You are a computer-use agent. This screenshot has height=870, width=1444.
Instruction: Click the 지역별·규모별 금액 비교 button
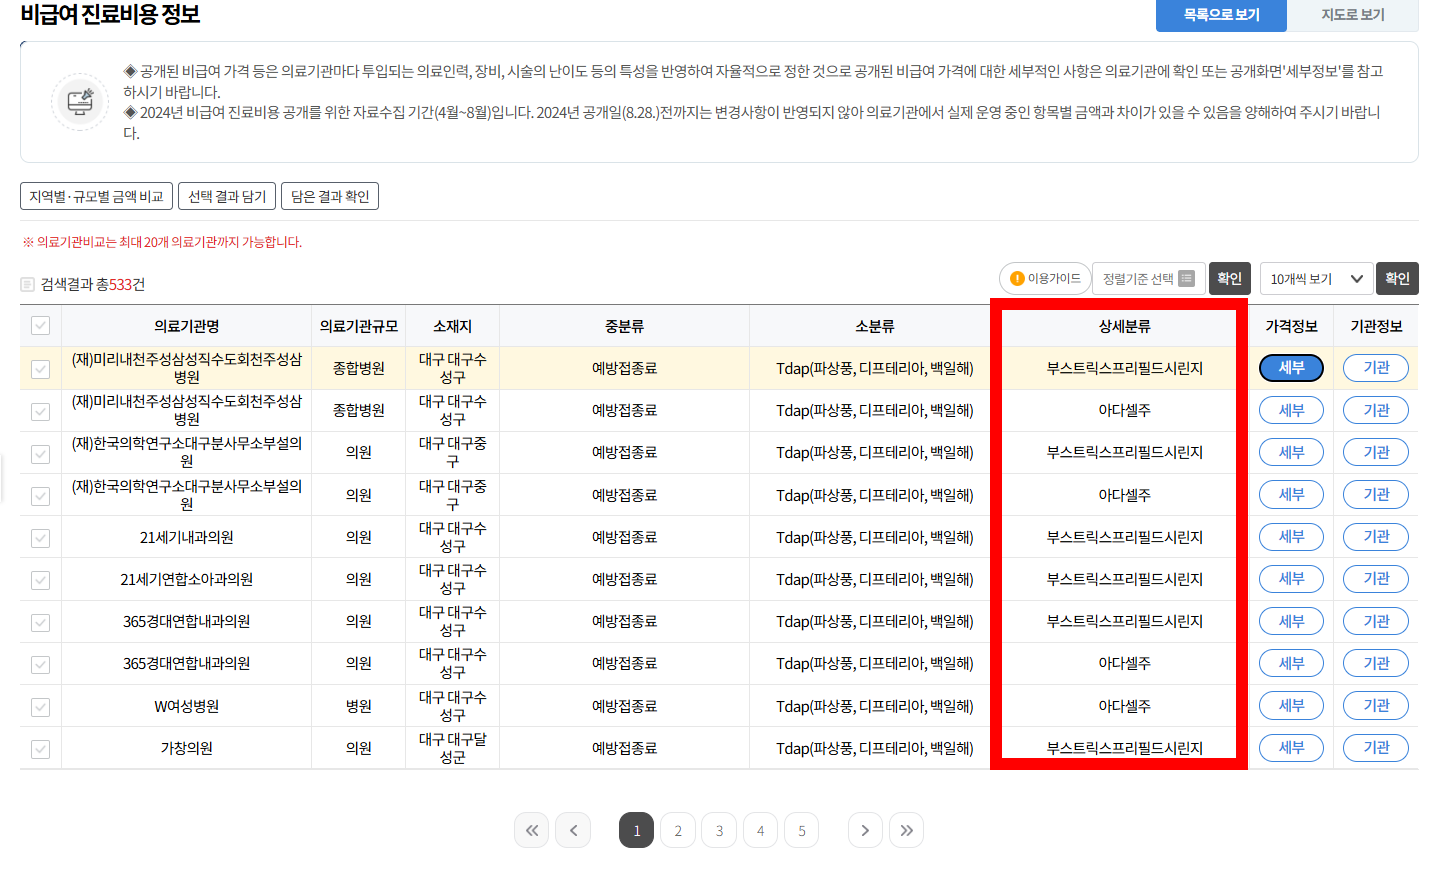point(96,195)
